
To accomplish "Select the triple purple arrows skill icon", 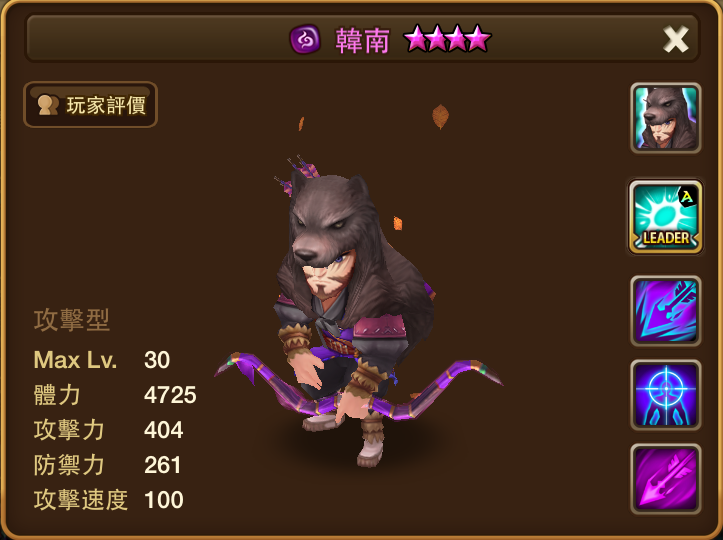I will [x=665, y=311].
